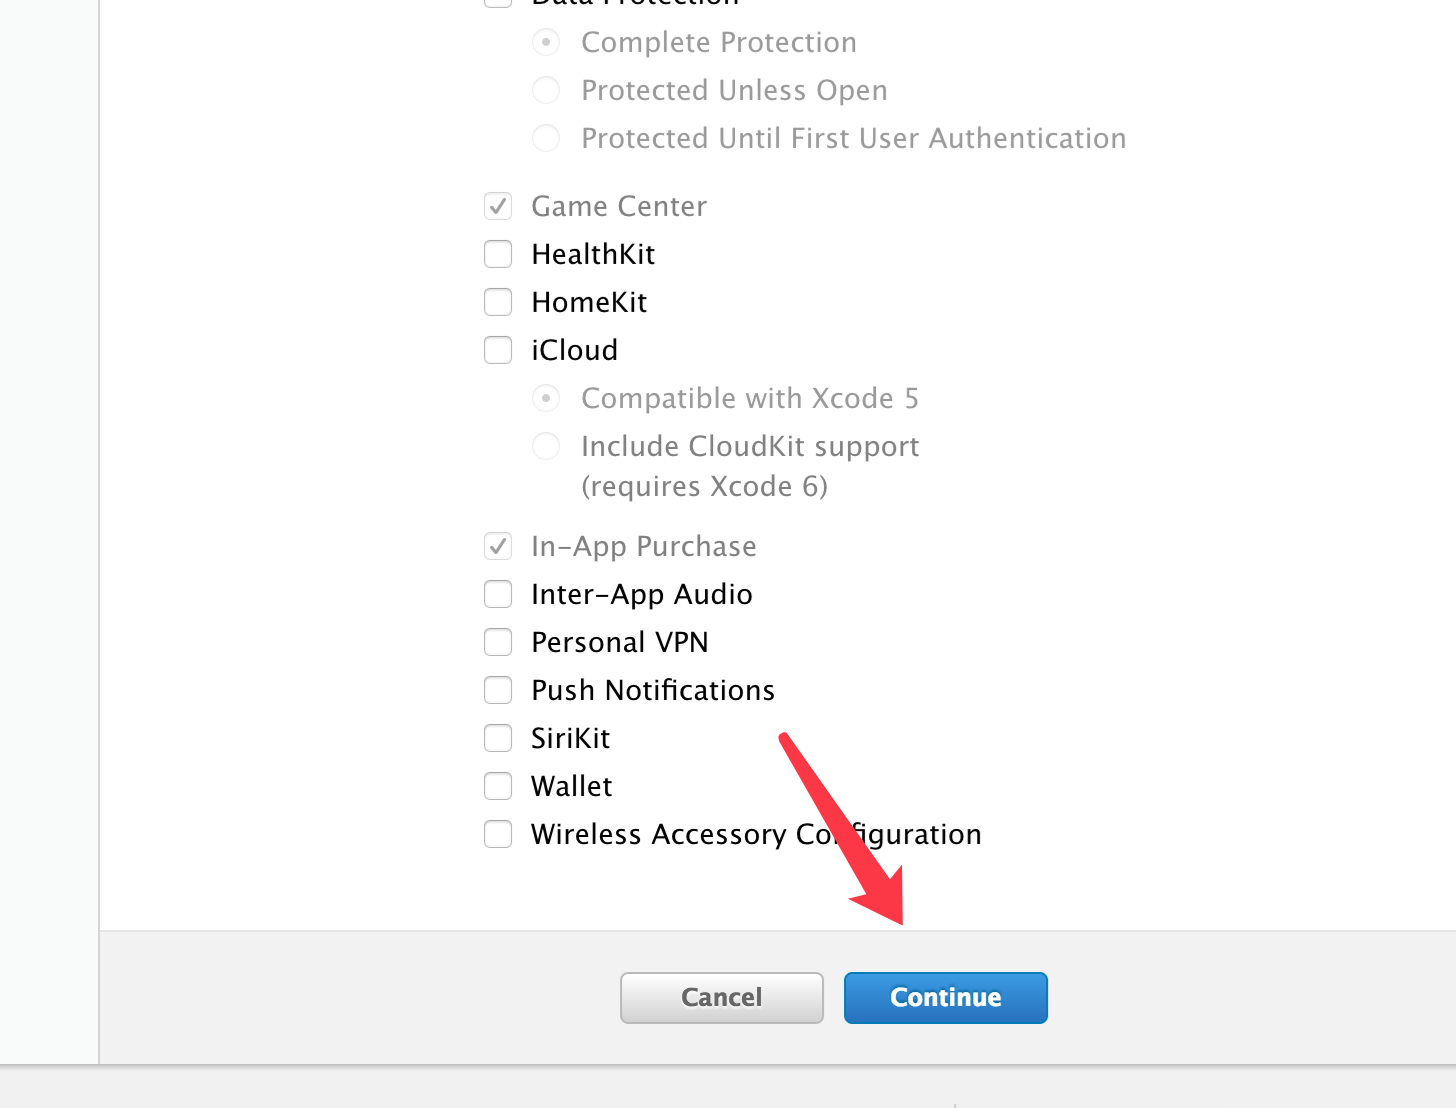Enable the SiriKit checkbox

coord(498,738)
